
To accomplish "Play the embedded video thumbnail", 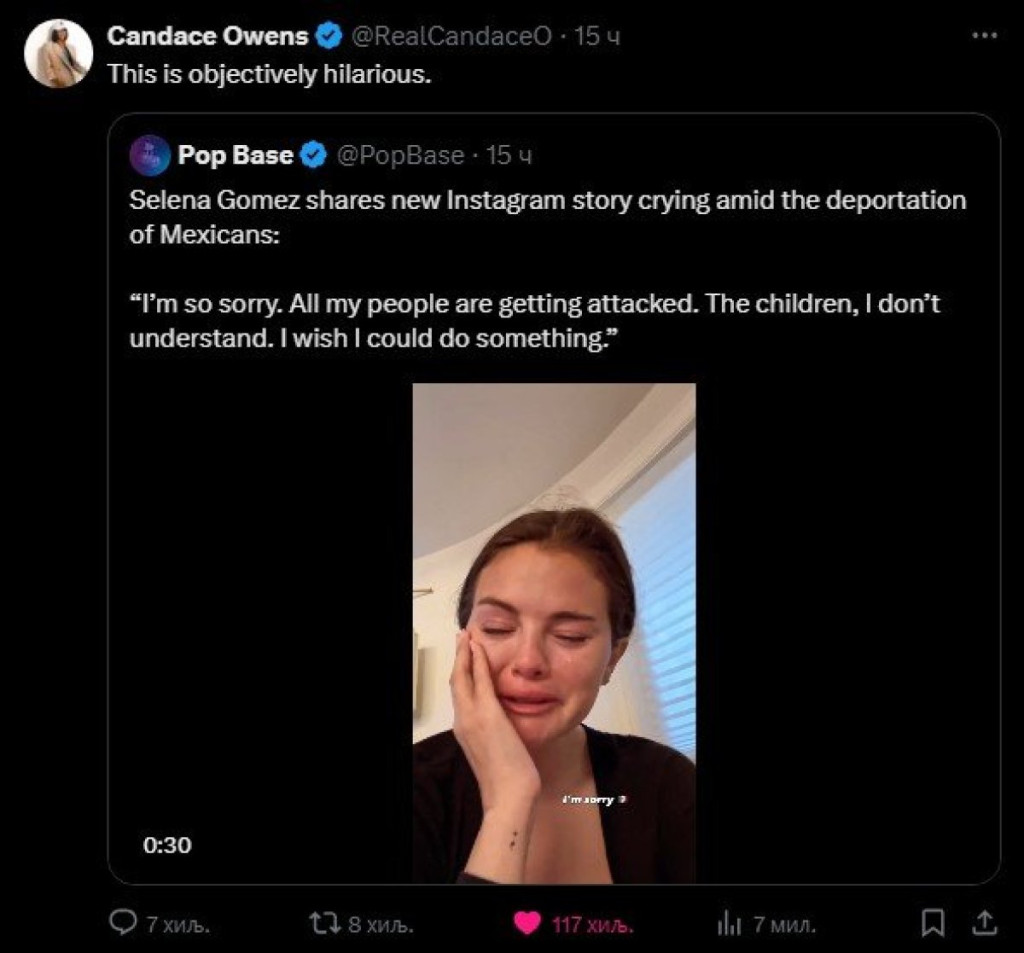I will click(554, 632).
